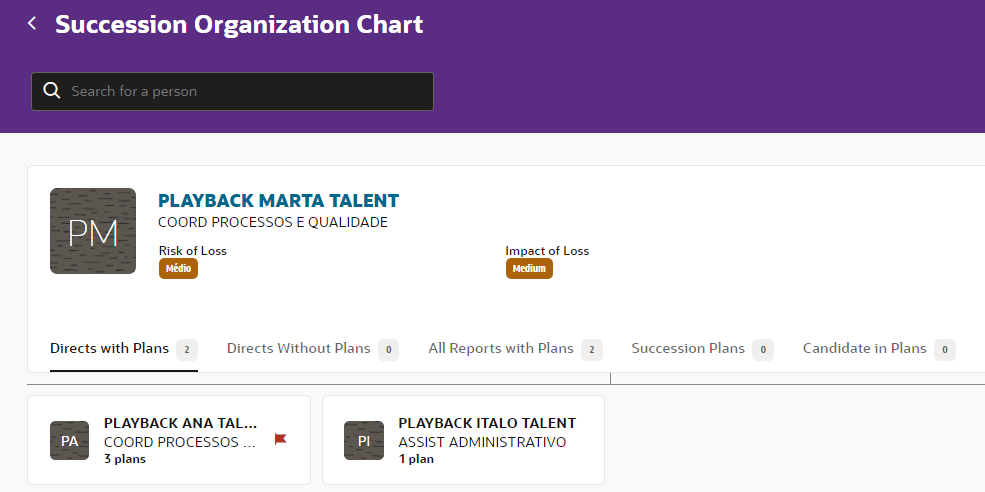The image size is (985, 492).
Task: Click the red flag icon on Ana's card
Action: click(x=280, y=439)
